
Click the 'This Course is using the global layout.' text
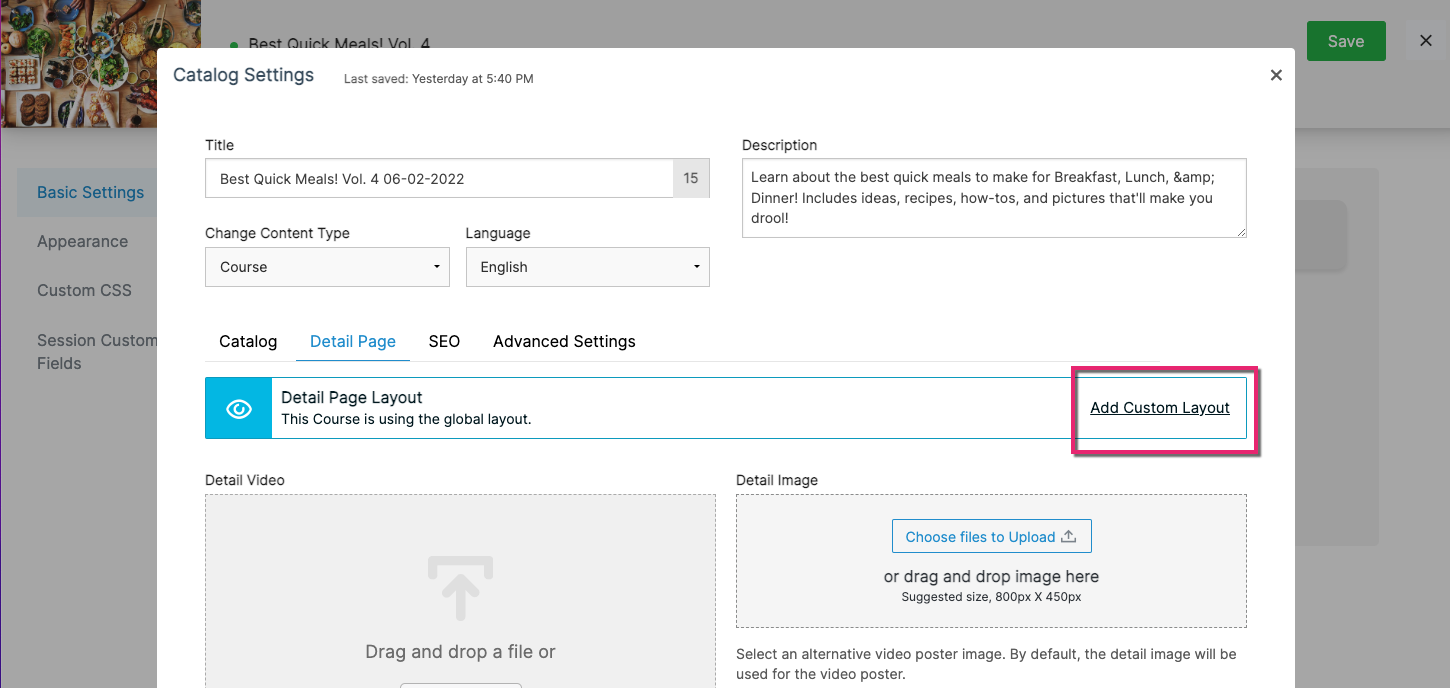pos(406,419)
